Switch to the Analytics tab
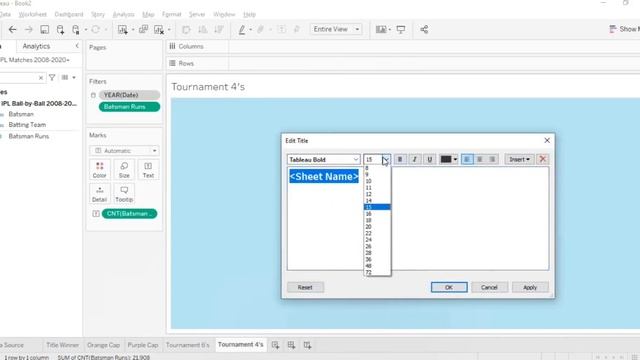Screen dimensions: 640x360 point(36,46)
